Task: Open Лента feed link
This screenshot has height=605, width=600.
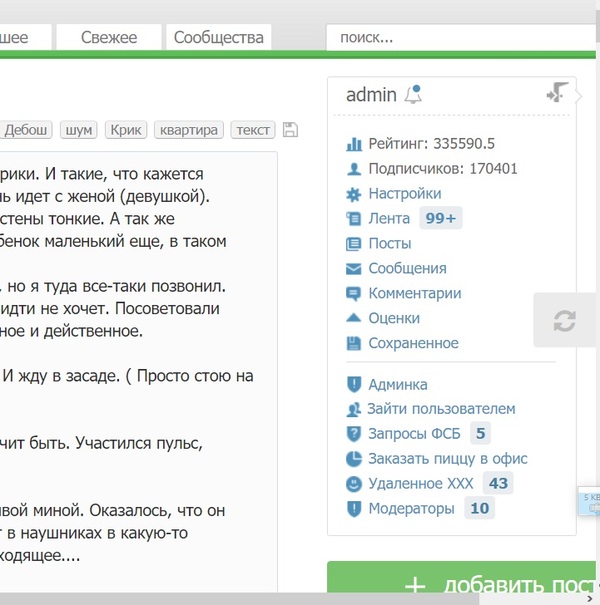Action: [389, 219]
